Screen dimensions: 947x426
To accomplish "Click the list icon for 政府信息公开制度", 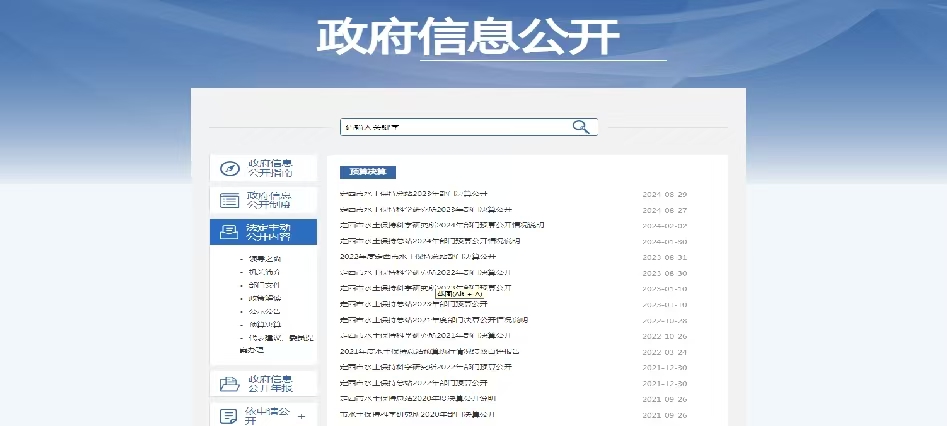I will coord(229,200).
